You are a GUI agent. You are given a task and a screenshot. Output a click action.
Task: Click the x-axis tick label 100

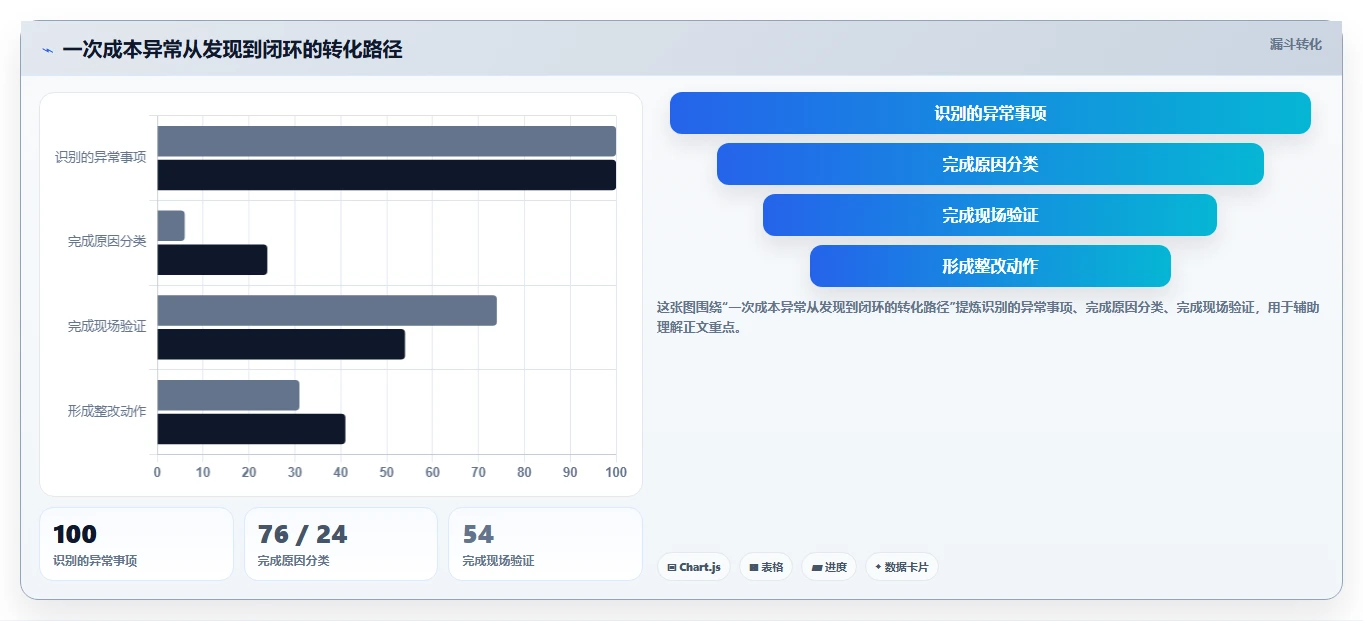[x=616, y=472]
